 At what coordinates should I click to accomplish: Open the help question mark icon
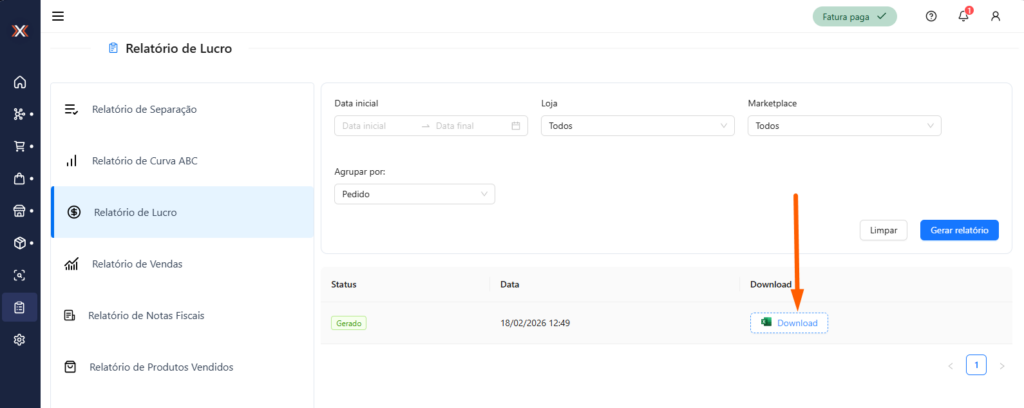pos(931,16)
